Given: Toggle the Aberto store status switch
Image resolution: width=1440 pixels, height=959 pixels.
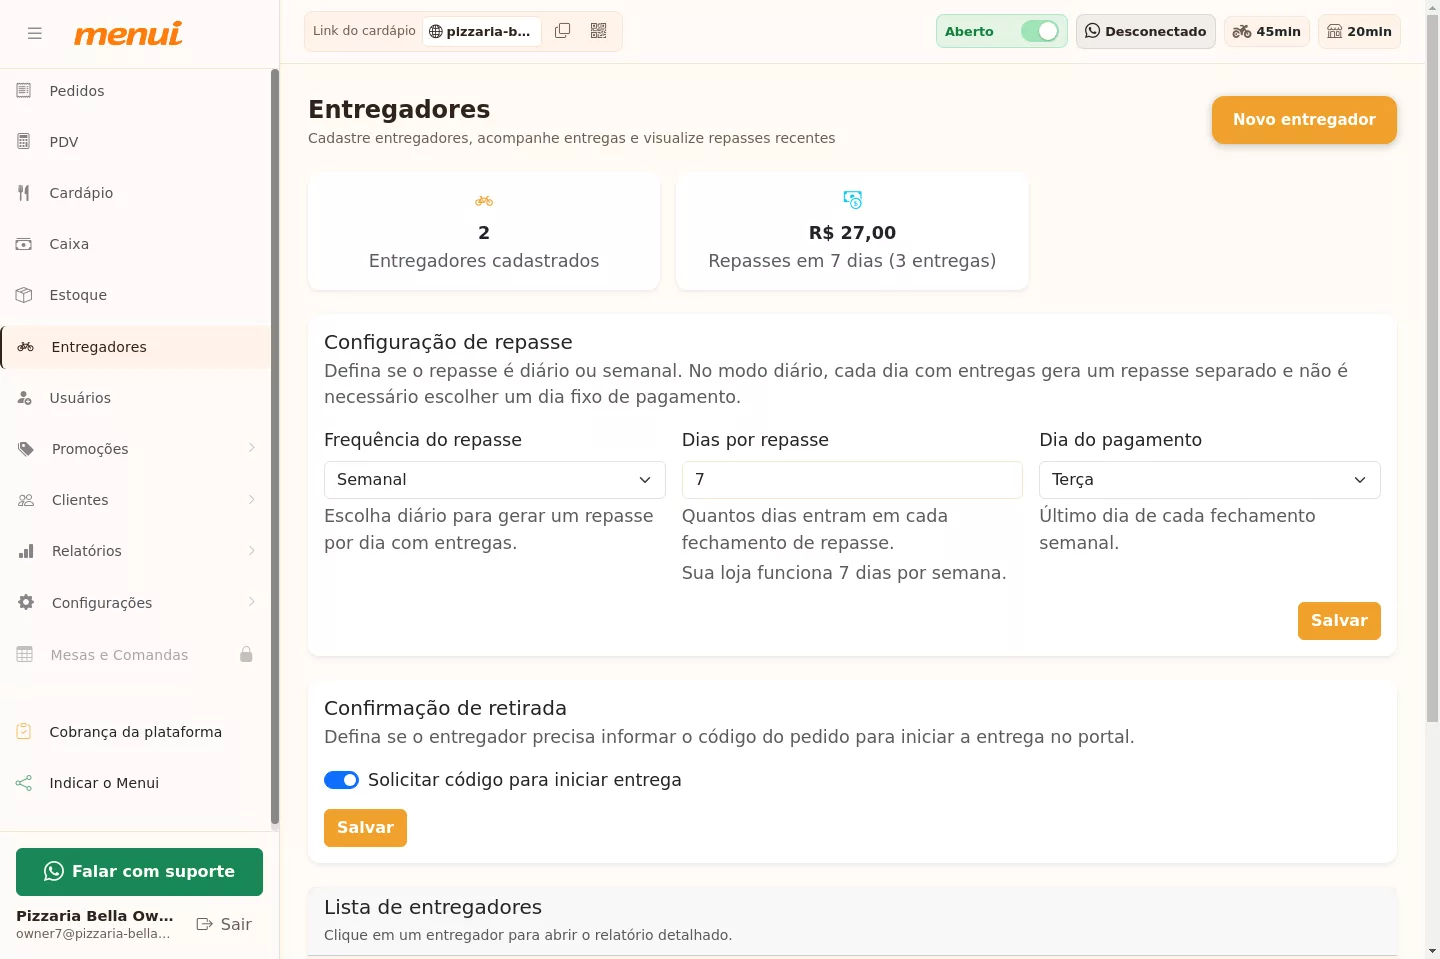Looking at the screenshot, I should 1040,31.
